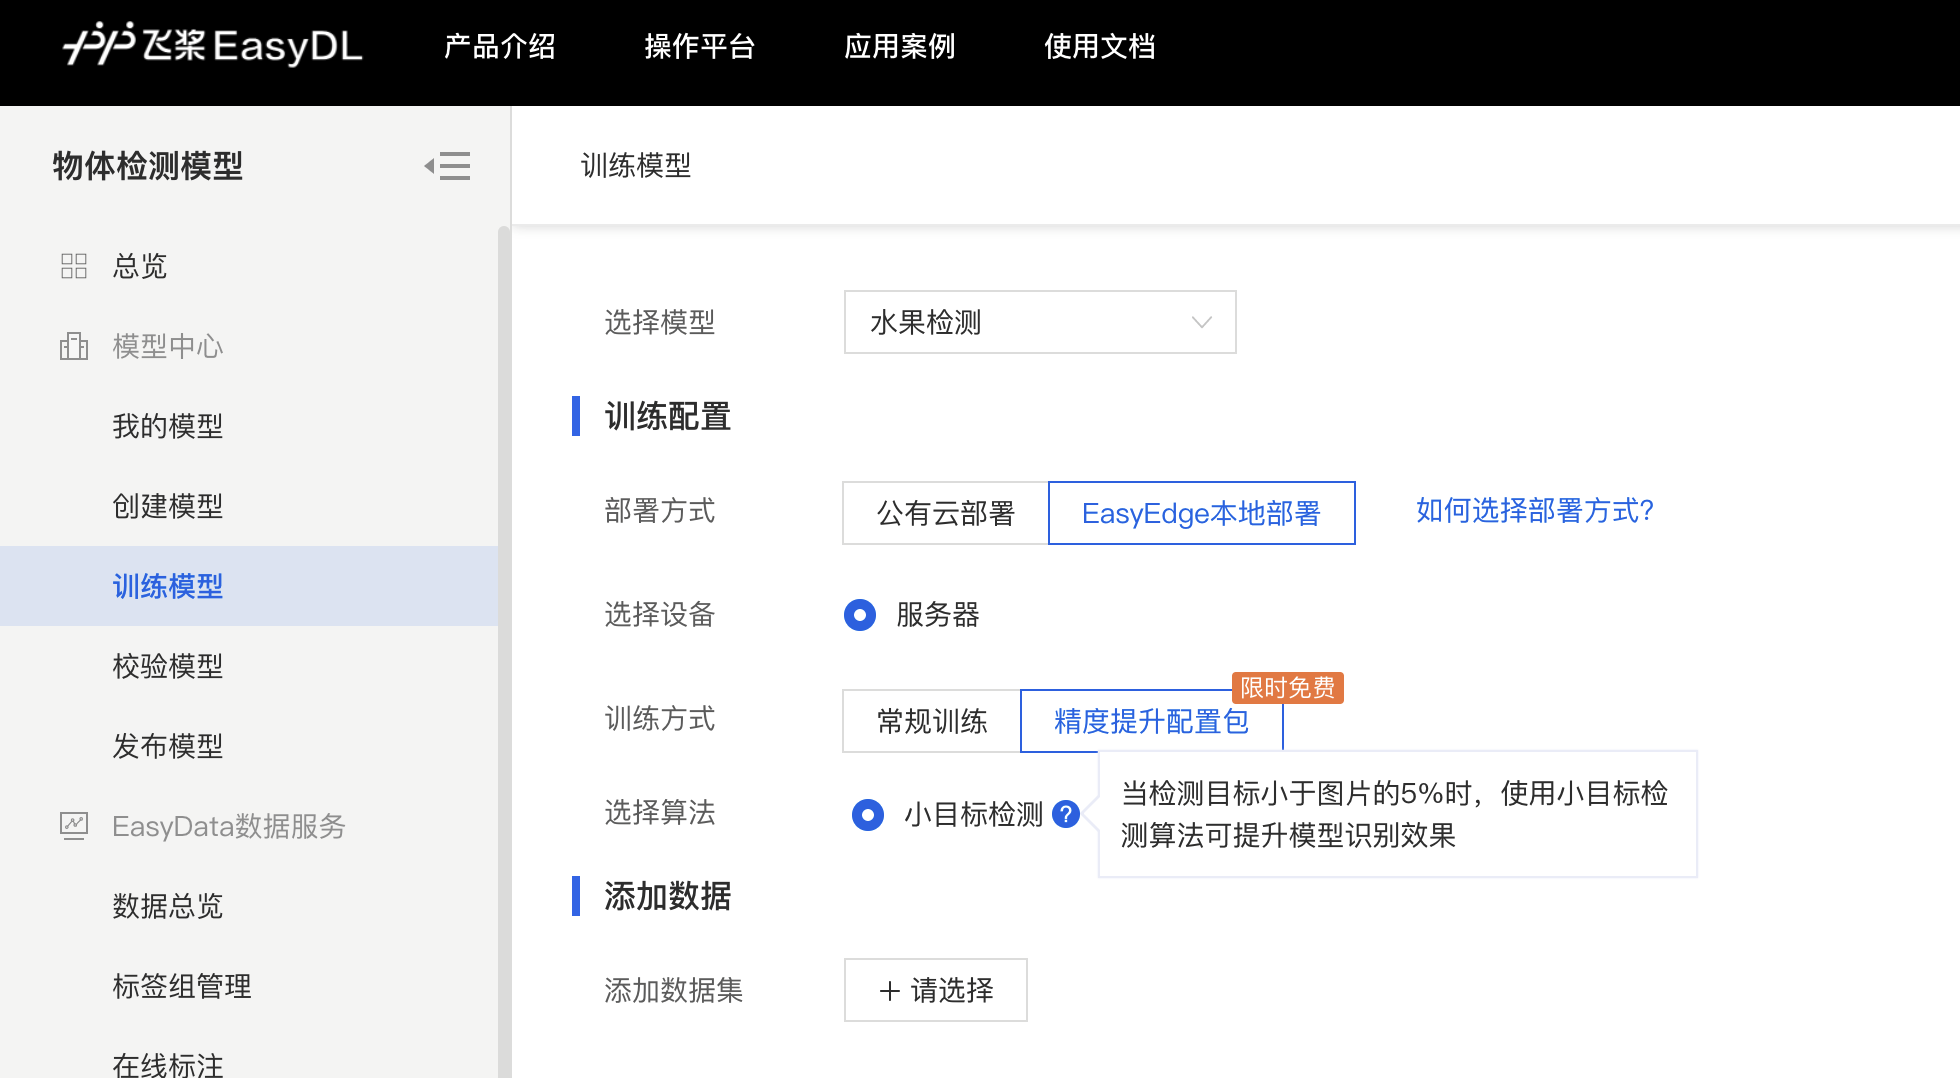This screenshot has height=1078, width=1960.
Task: Click the 选择模型 field label
Action: pyautogui.click(x=660, y=322)
